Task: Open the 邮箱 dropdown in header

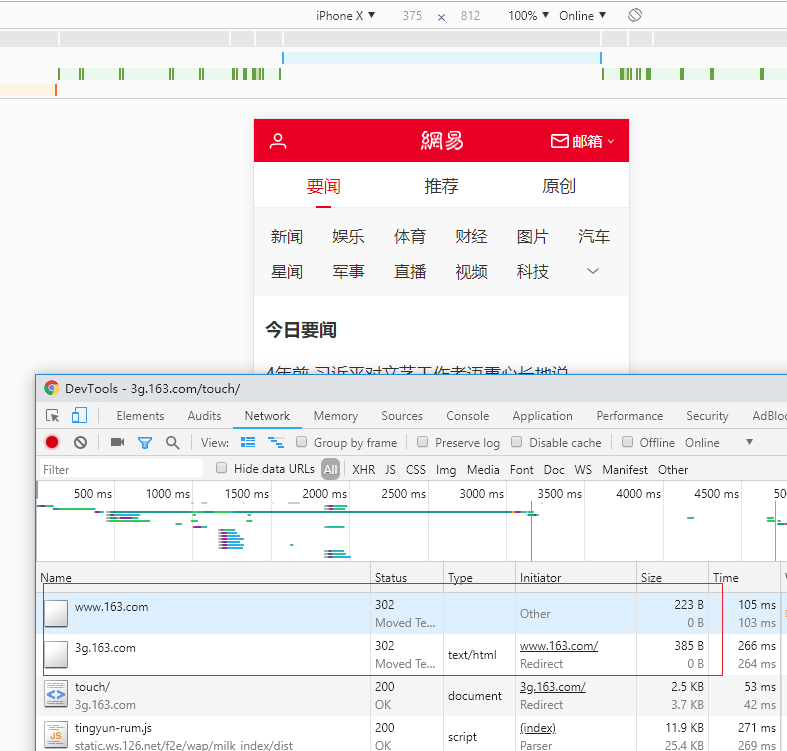Action: pos(593,141)
